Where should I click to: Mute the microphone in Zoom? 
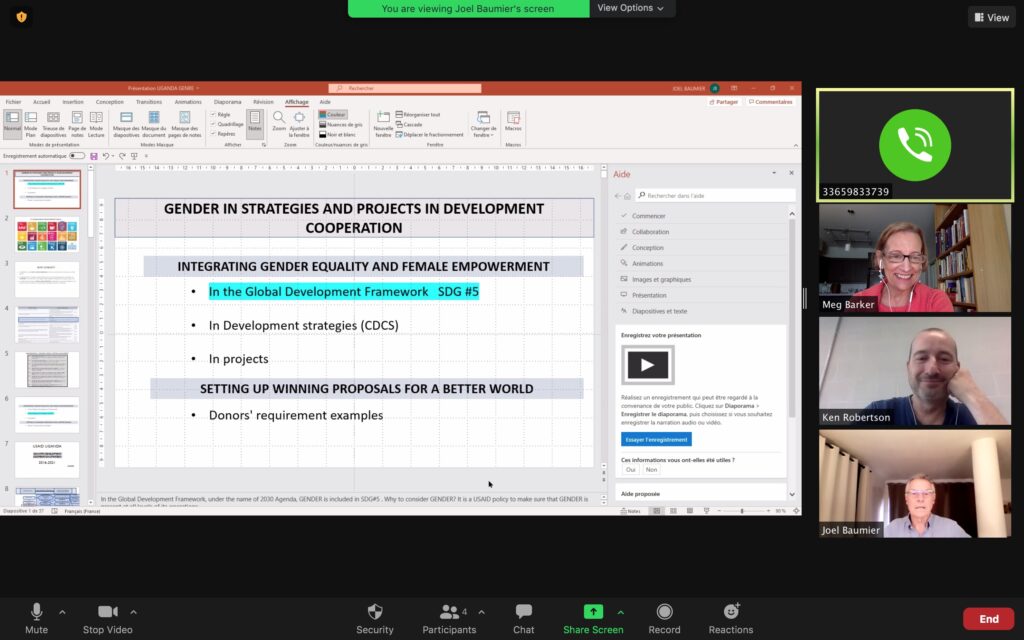(37, 618)
